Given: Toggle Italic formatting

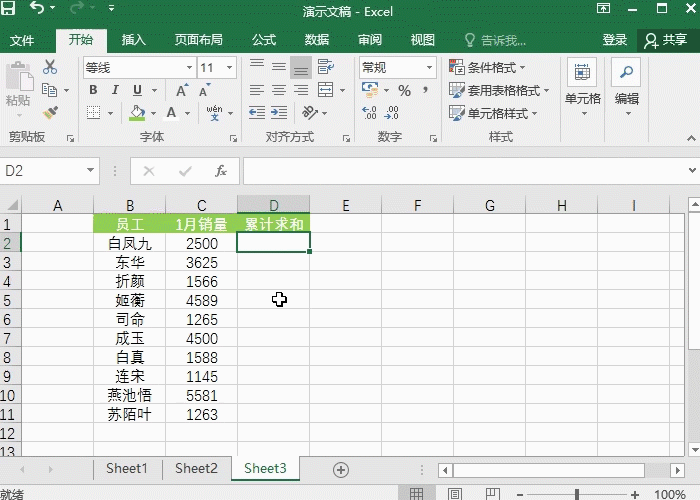Looking at the screenshot, I should click(x=115, y=90).
